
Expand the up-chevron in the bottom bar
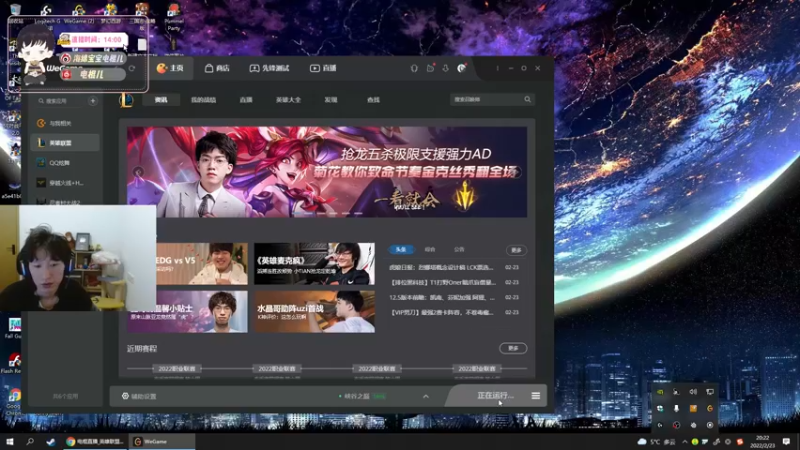[426, 396]
